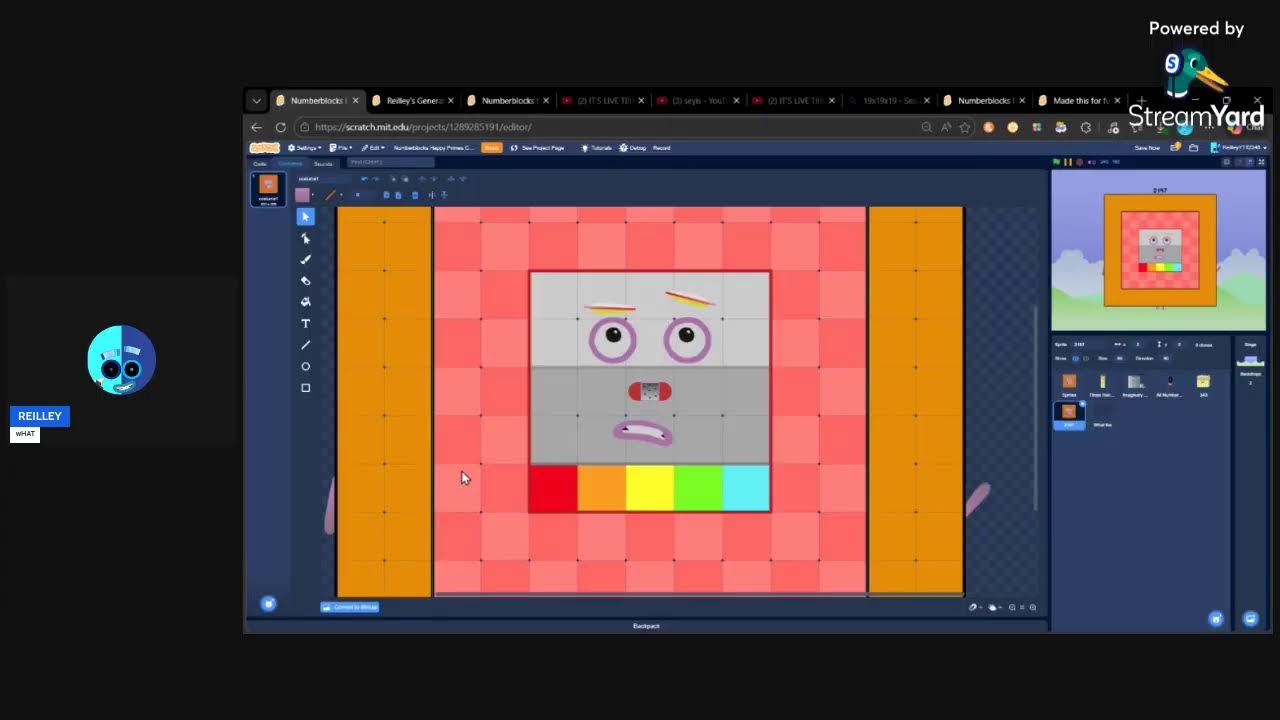1280x720 pixels.
Task: Click Save Now
Action: (x=1147, y=148)
